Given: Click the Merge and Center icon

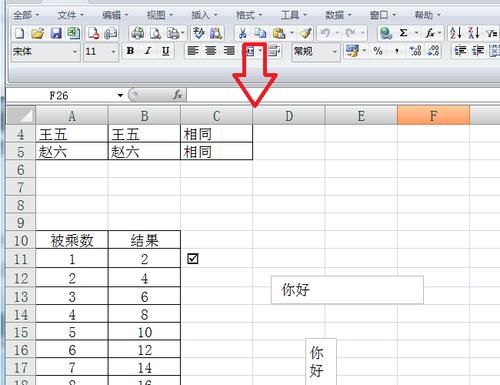Looking at the screenshot, I should 250,51.
